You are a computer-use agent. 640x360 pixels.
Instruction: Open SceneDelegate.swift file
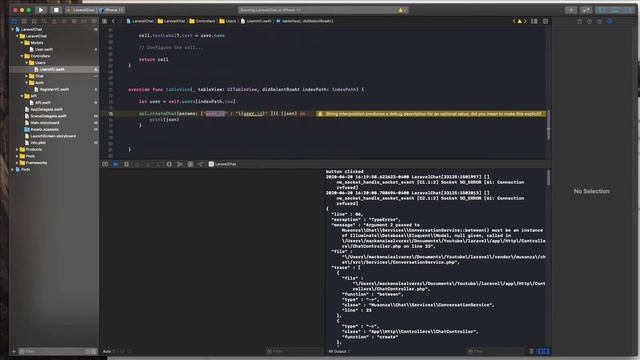pos(48,116)
